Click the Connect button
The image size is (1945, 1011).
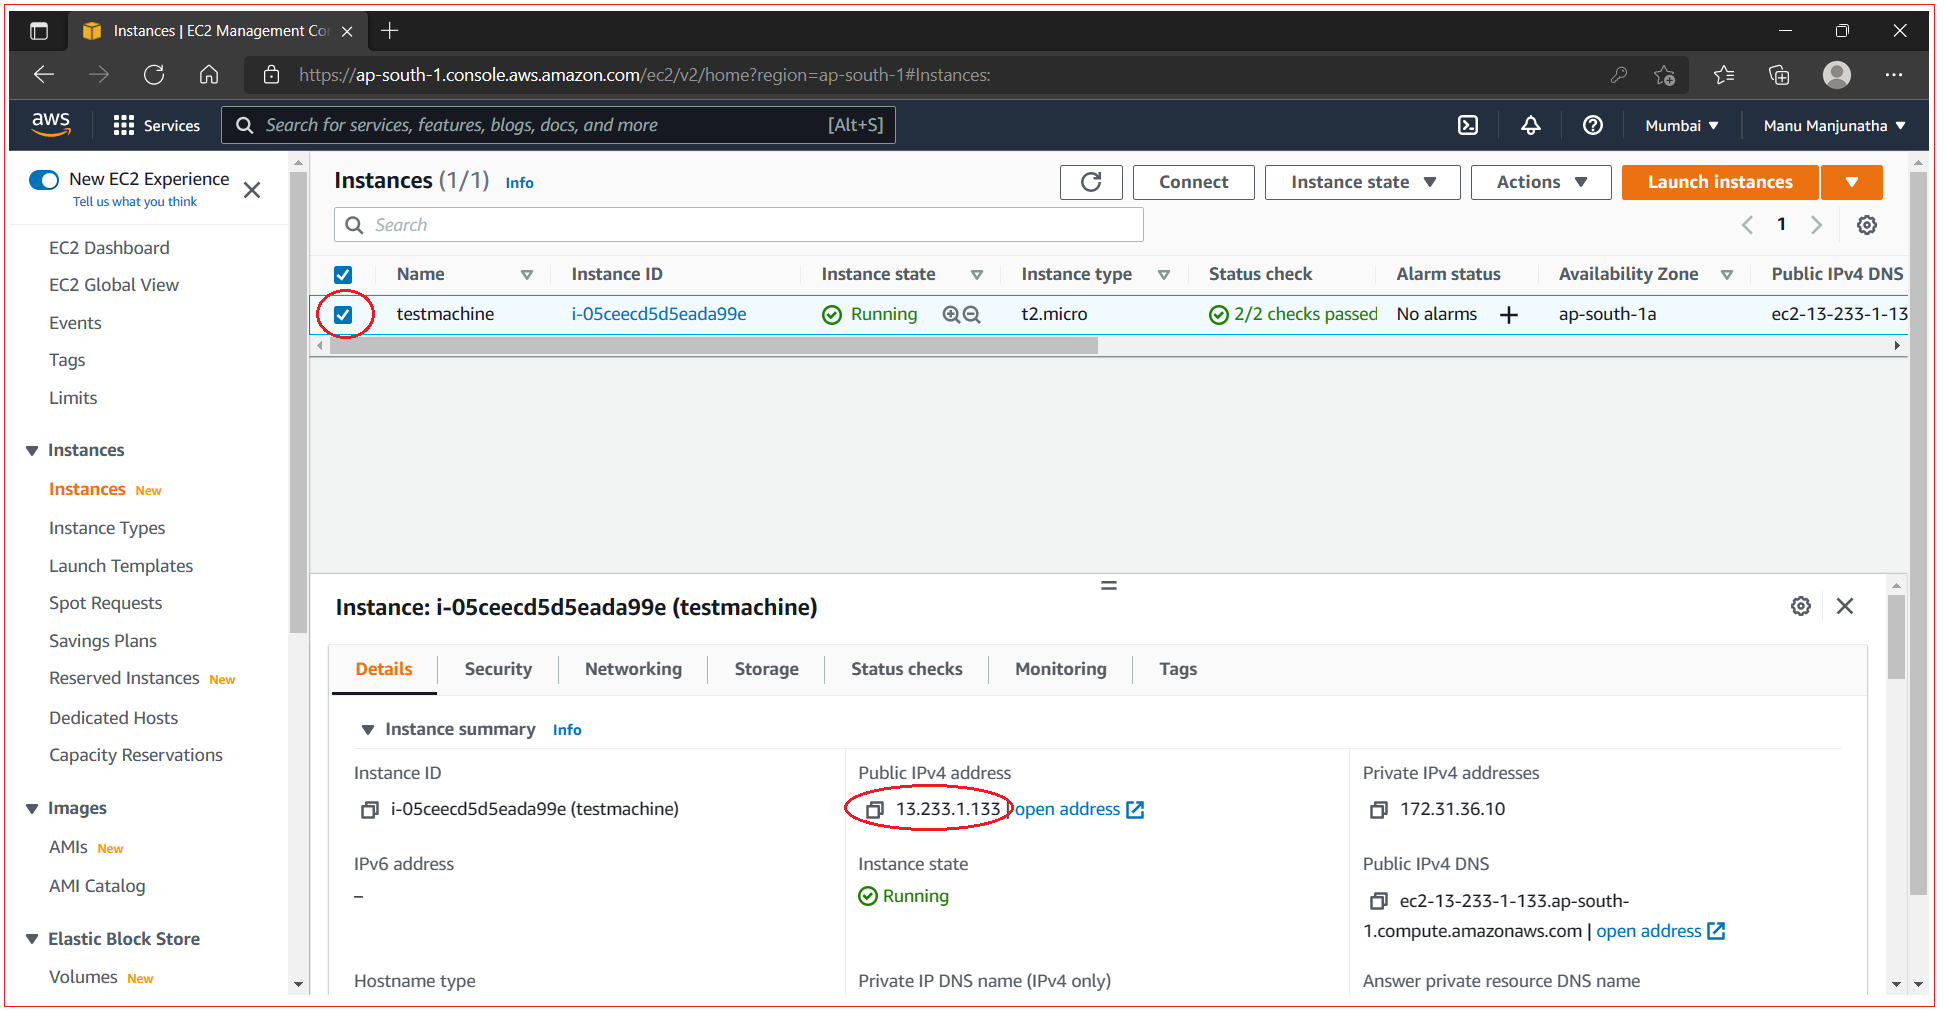[x=1193, y=182]
